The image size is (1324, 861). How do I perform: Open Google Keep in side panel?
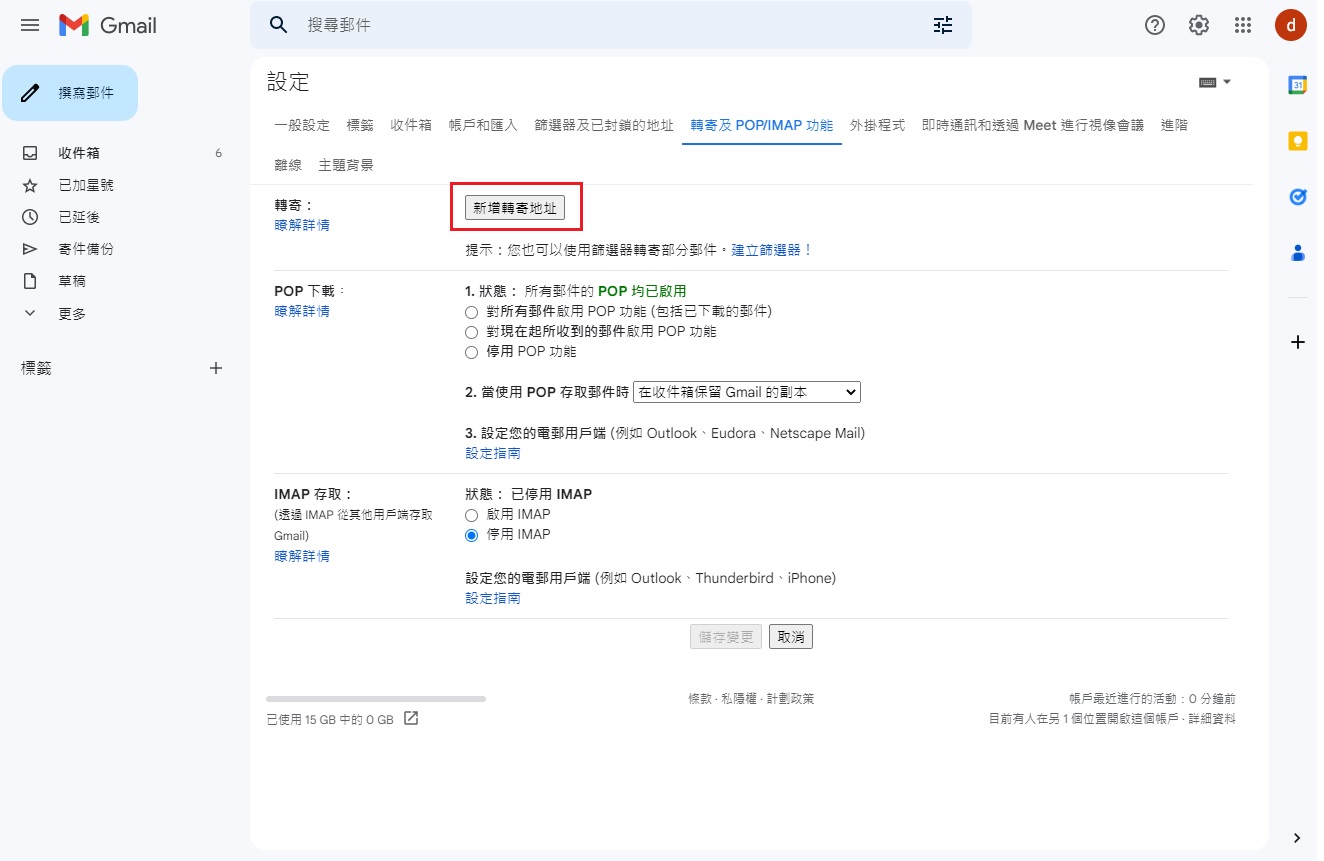(1297, 141)
